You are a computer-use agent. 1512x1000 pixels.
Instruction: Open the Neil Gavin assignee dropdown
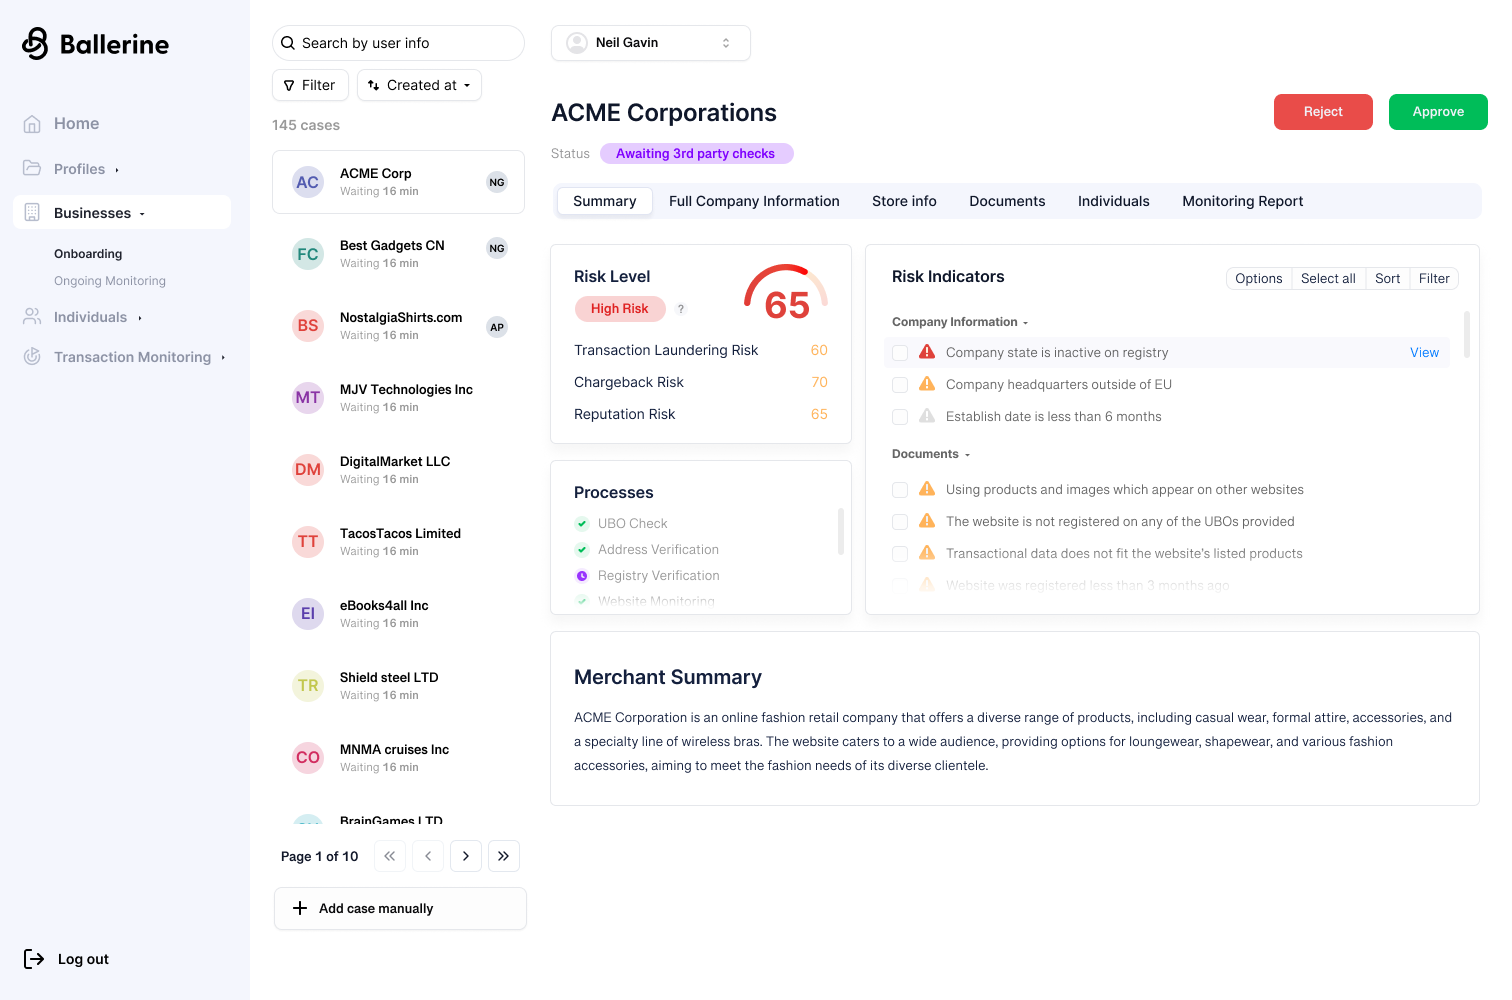pos(650,43)
